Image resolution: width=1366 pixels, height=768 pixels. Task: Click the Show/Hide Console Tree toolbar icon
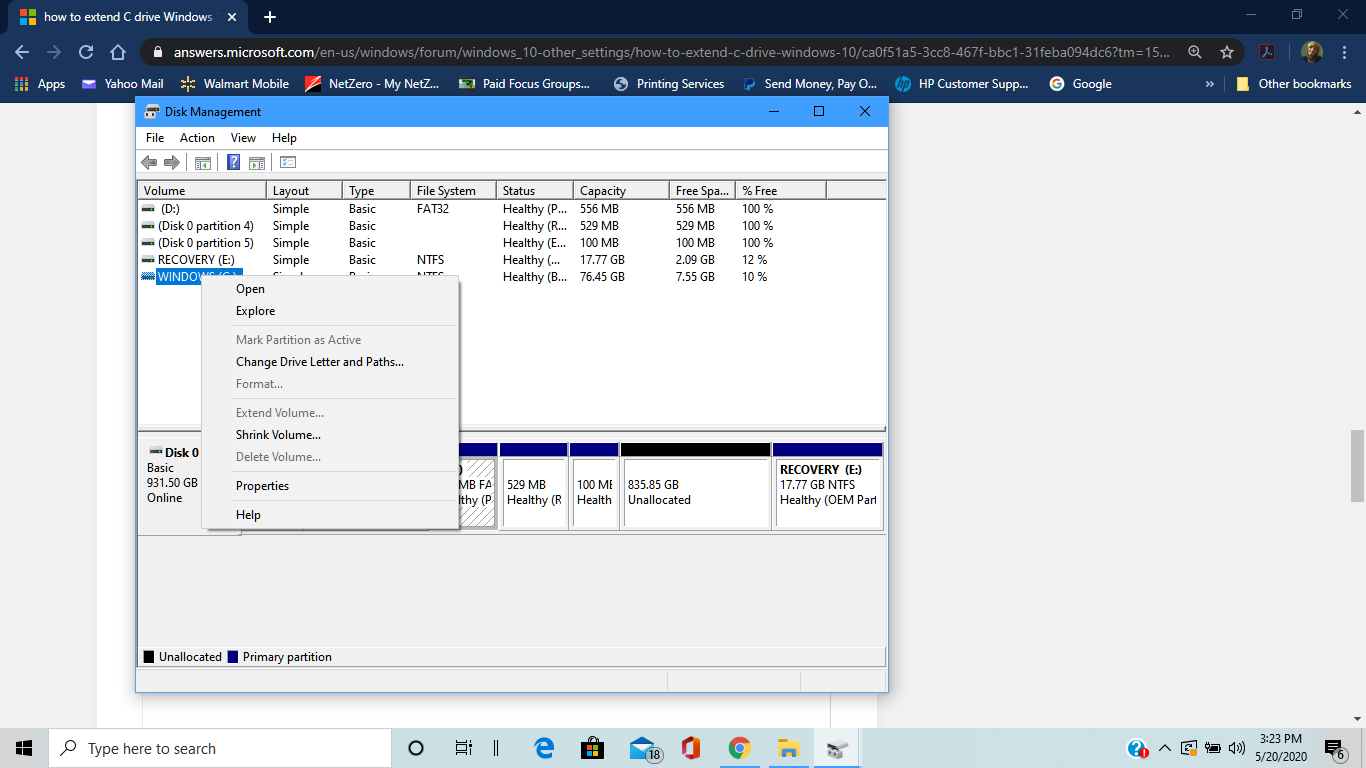pos(203,162)
